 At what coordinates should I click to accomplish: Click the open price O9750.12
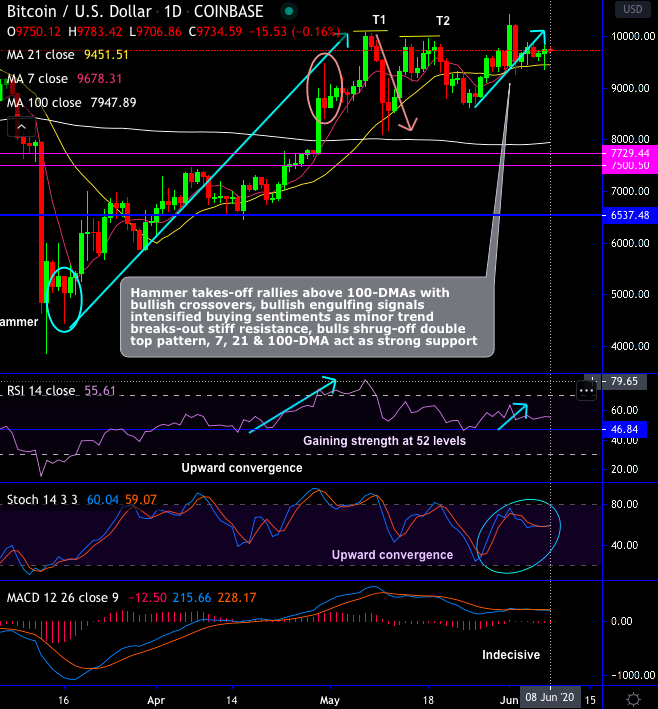tap(33, 32)
